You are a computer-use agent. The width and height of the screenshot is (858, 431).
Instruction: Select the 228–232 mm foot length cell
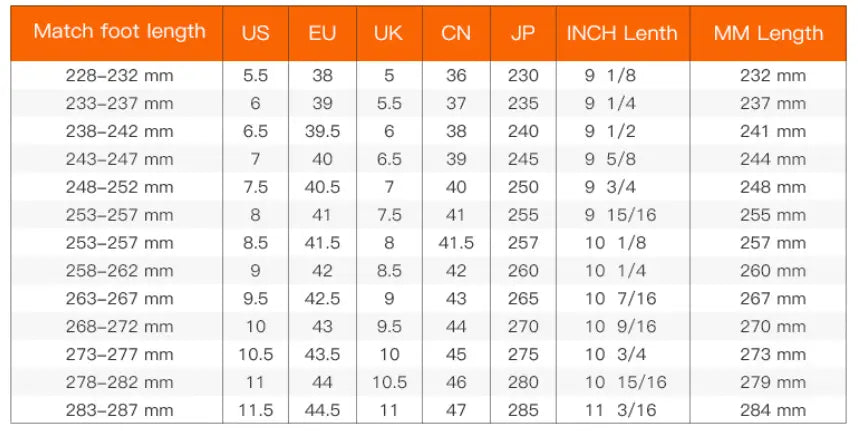pos(119,75)
